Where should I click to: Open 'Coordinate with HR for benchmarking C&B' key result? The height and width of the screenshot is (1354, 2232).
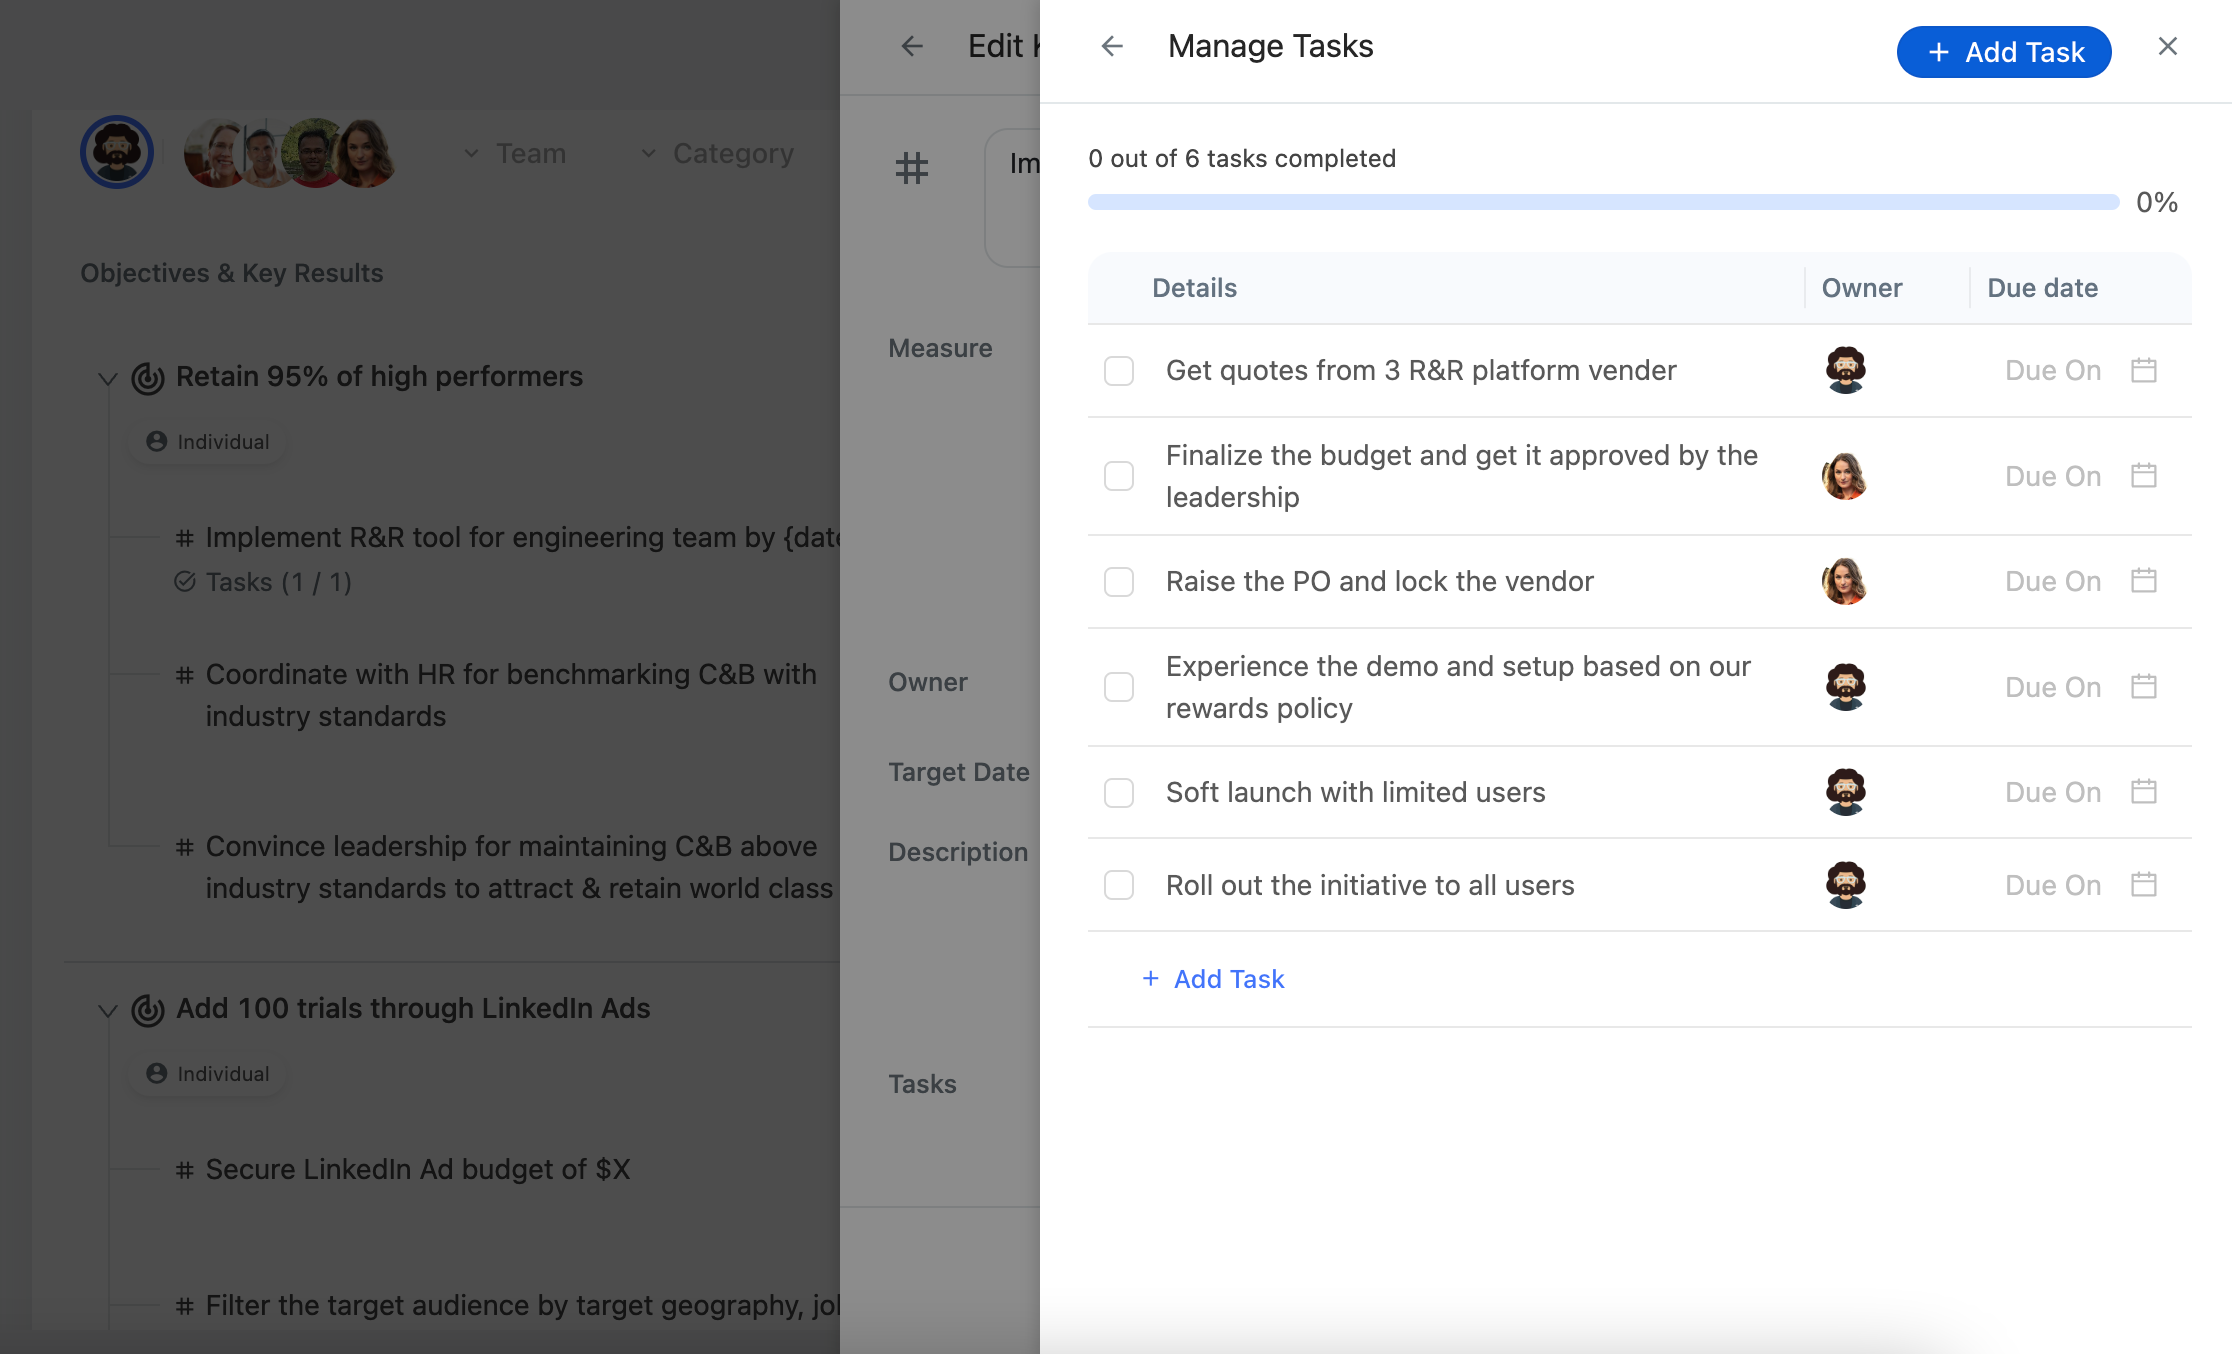[511, 695]
